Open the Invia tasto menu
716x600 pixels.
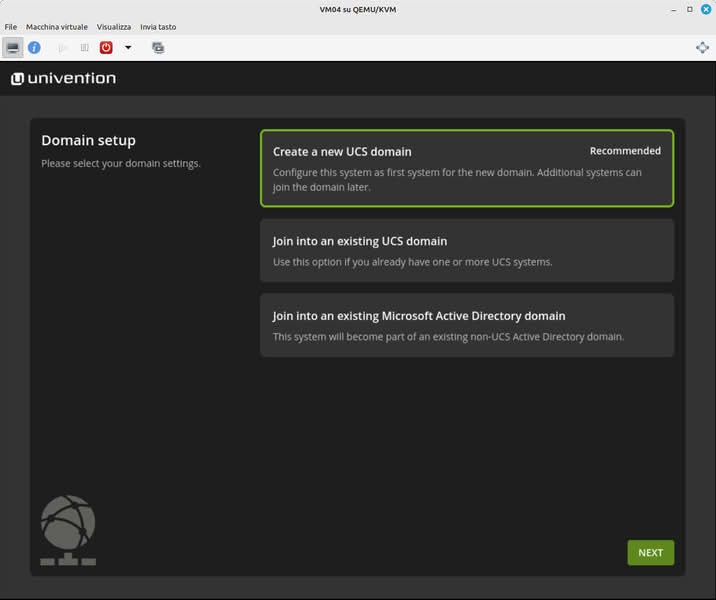[x=158, y=27]
